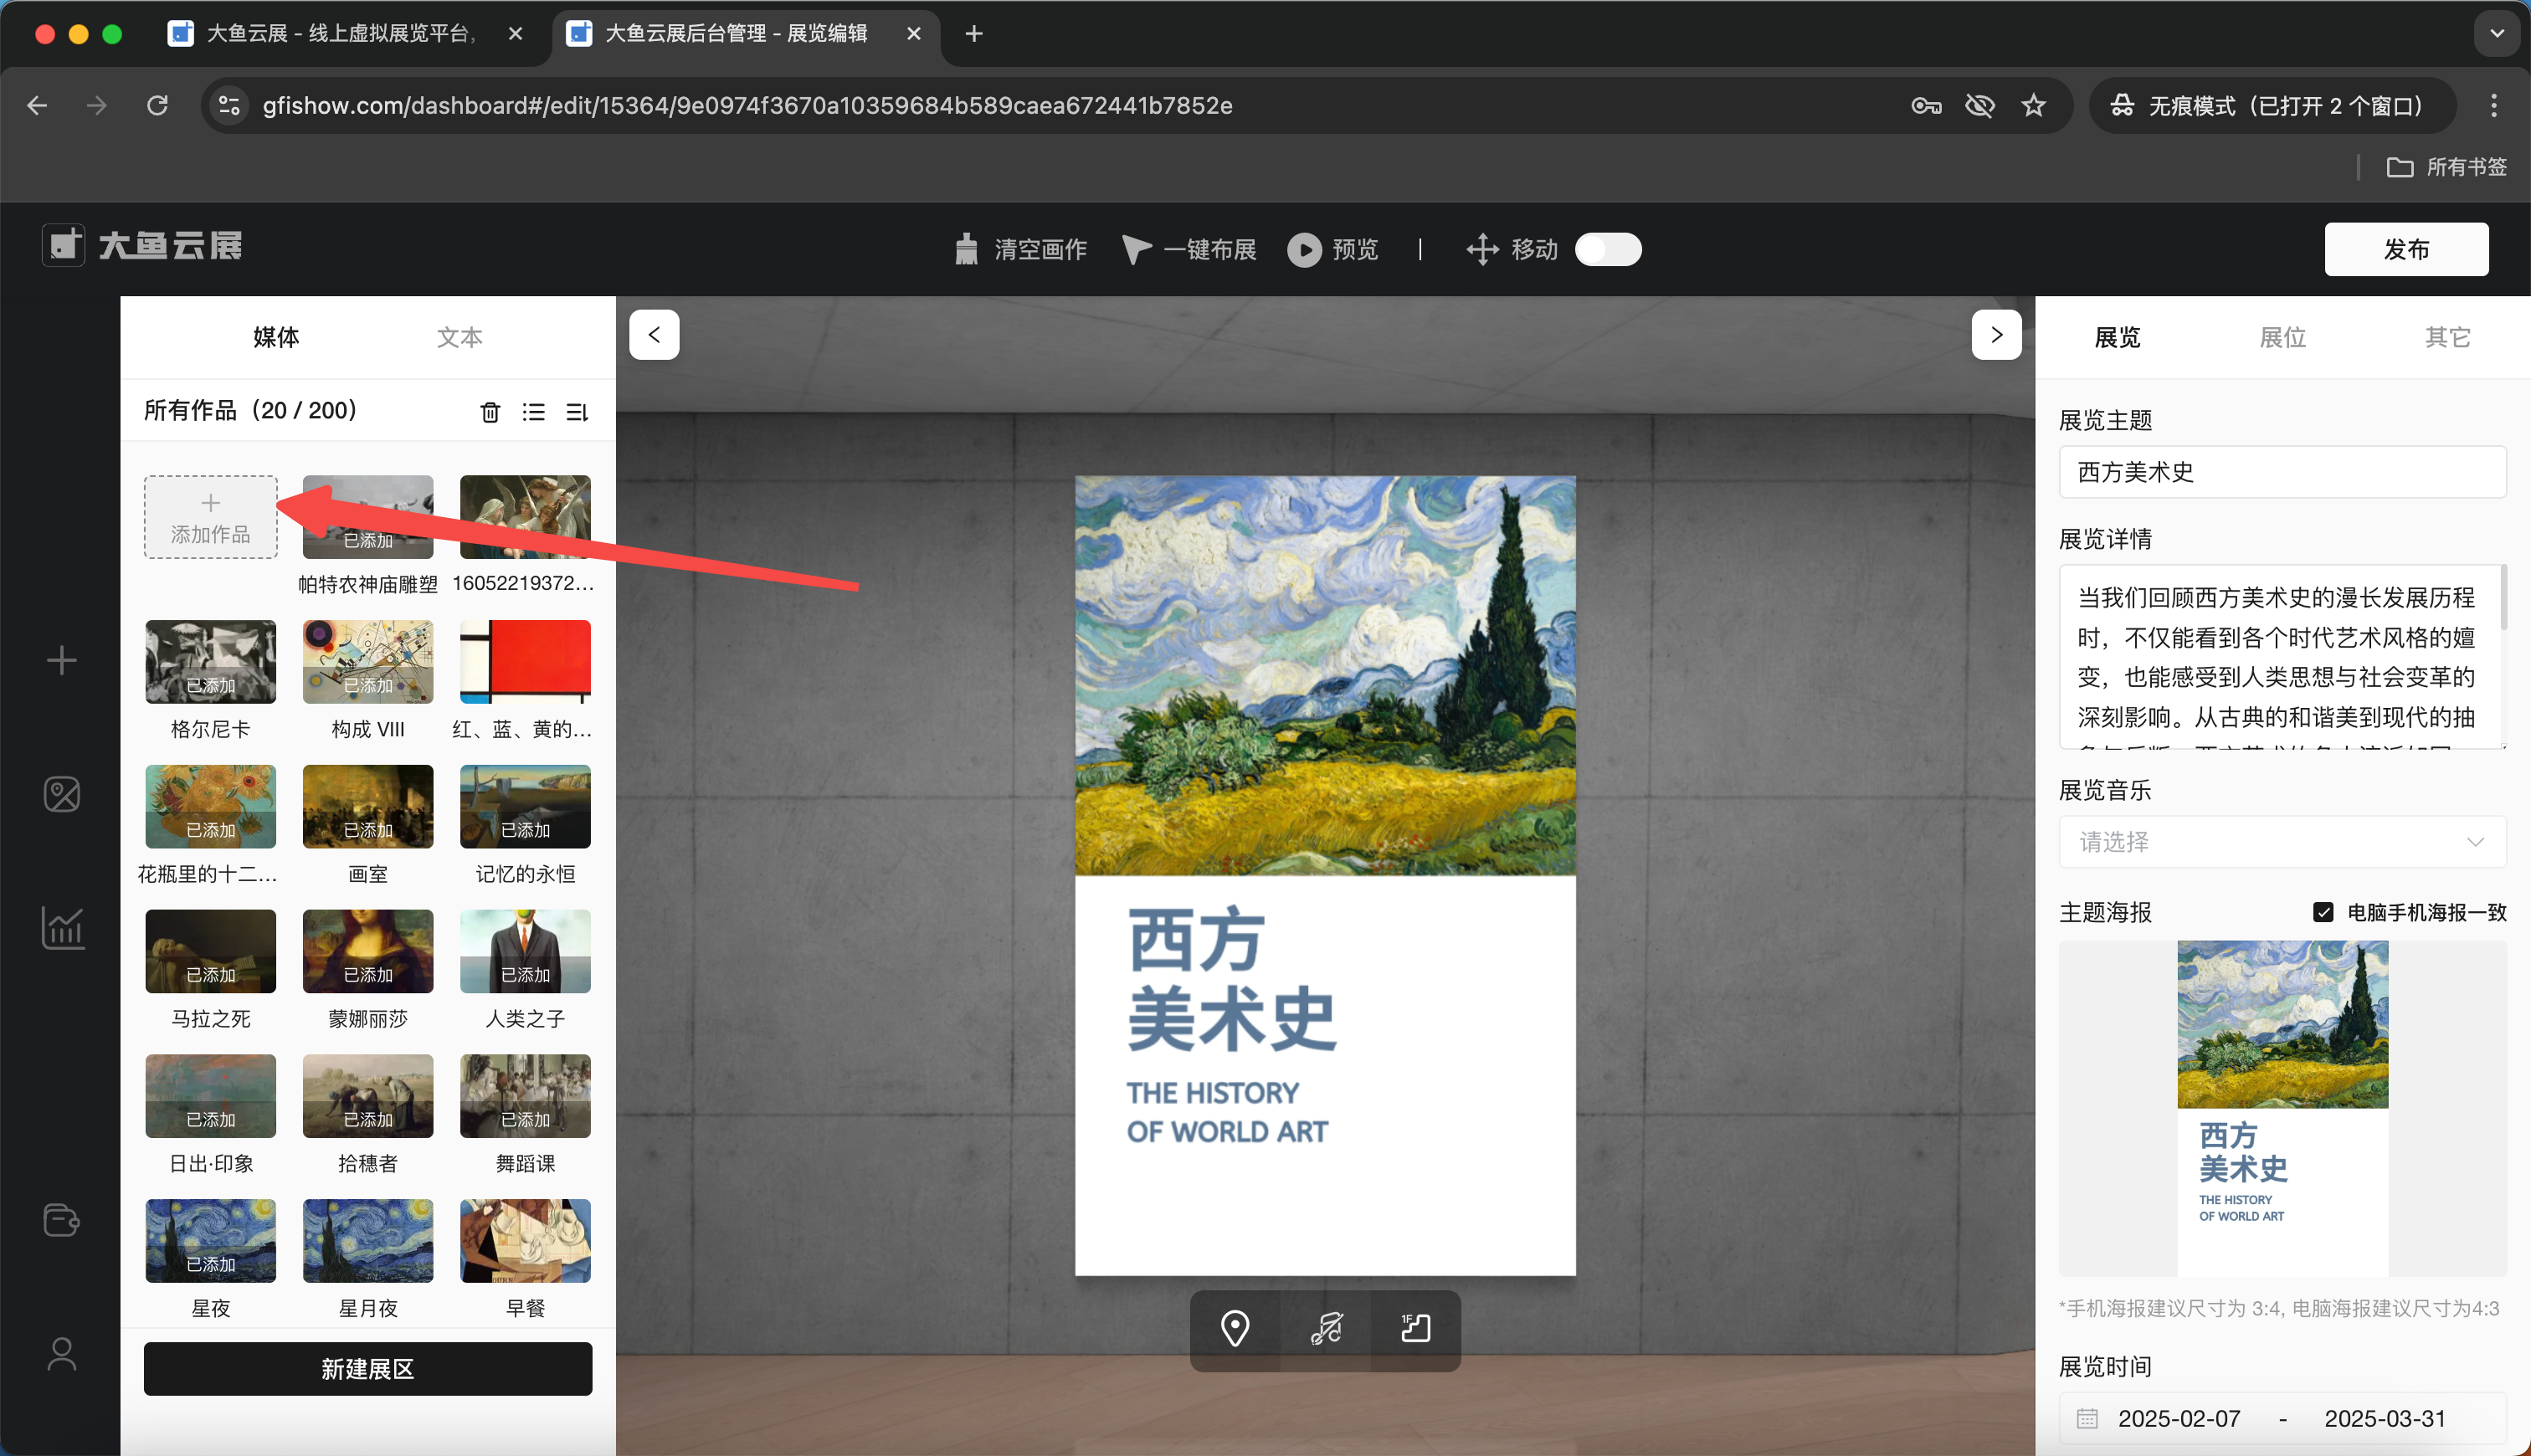Click the start date 2025-02-07 field
This screenshot has width=2531, height=1456.
click(x=2179, y=1418)
